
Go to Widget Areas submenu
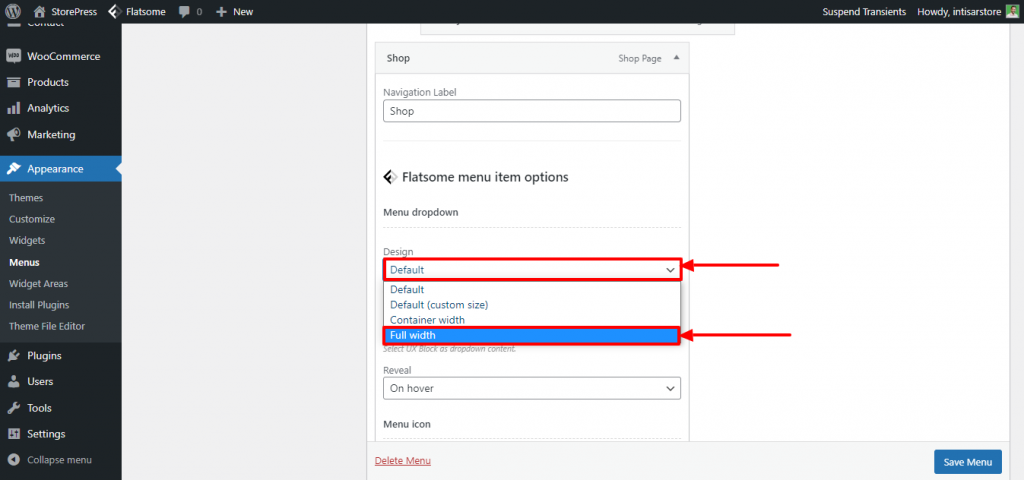coord(39,283)
